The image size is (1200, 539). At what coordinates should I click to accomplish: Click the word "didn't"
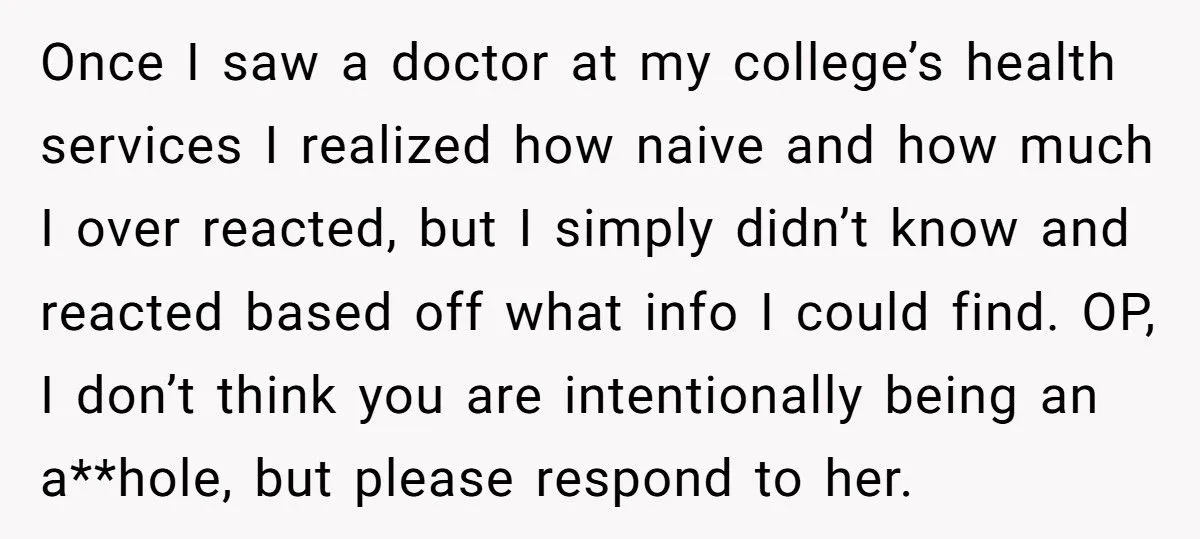pos(798,231)
